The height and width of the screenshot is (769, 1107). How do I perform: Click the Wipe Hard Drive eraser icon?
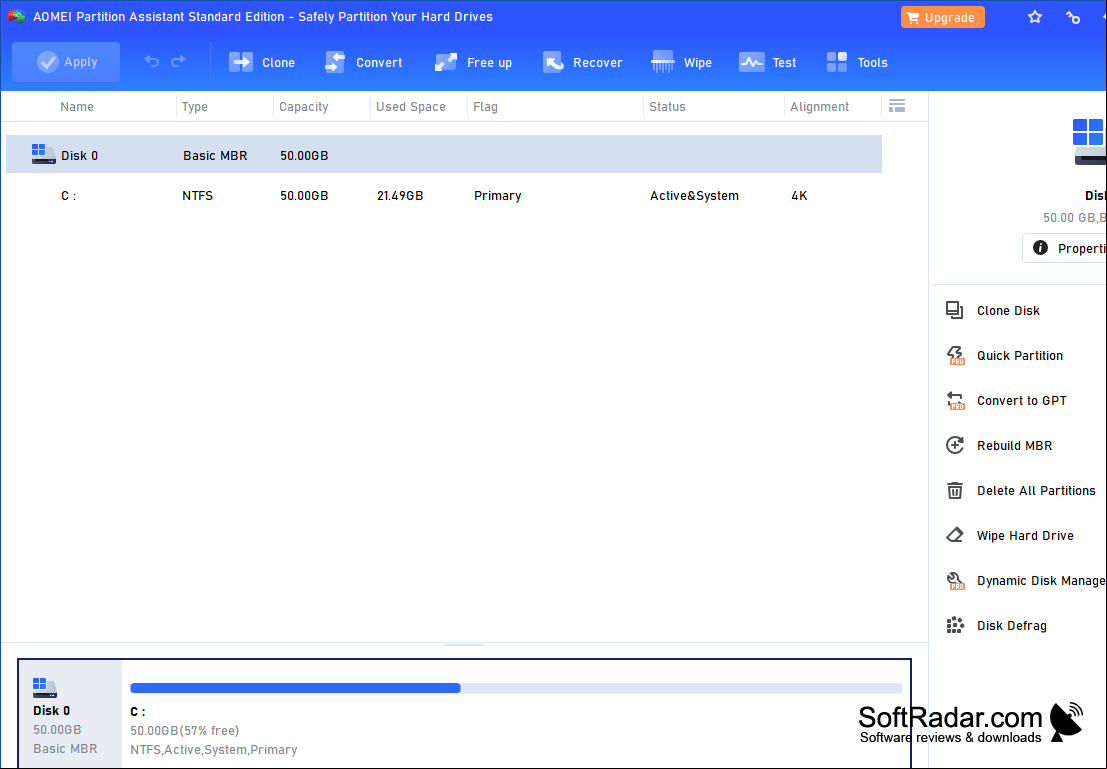pyautogui.click(x=955, y=535)
